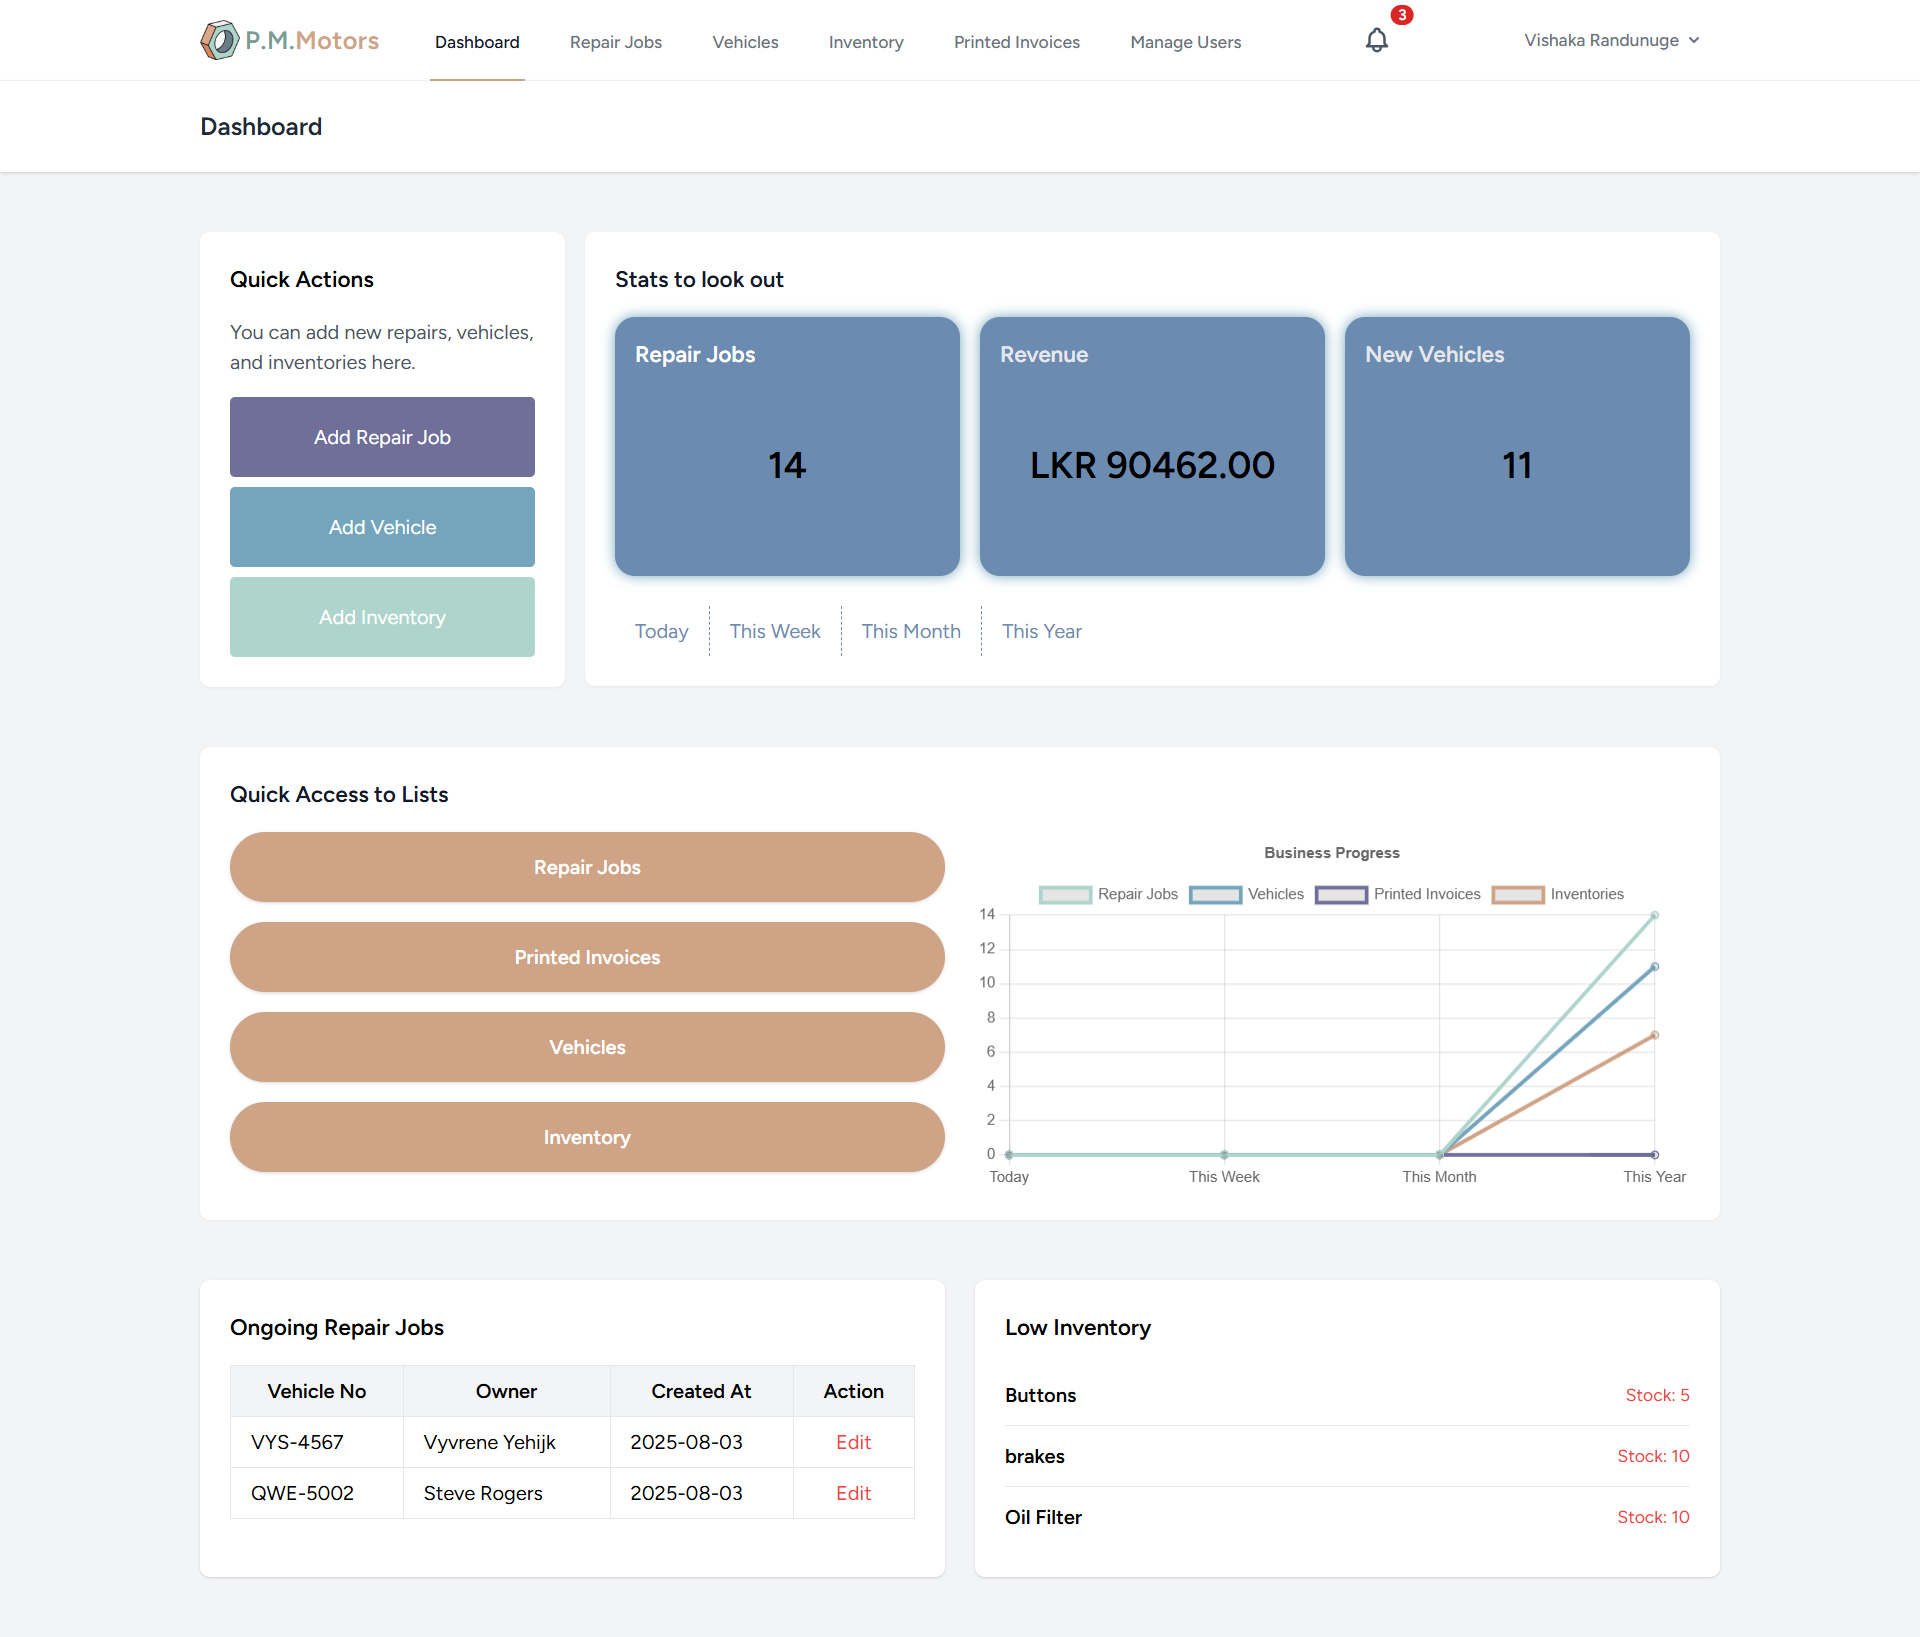Screen dimensions: 1920x1637
Task: Open Printed Invoices from top navigation
Action: (x=1016, y=42)
